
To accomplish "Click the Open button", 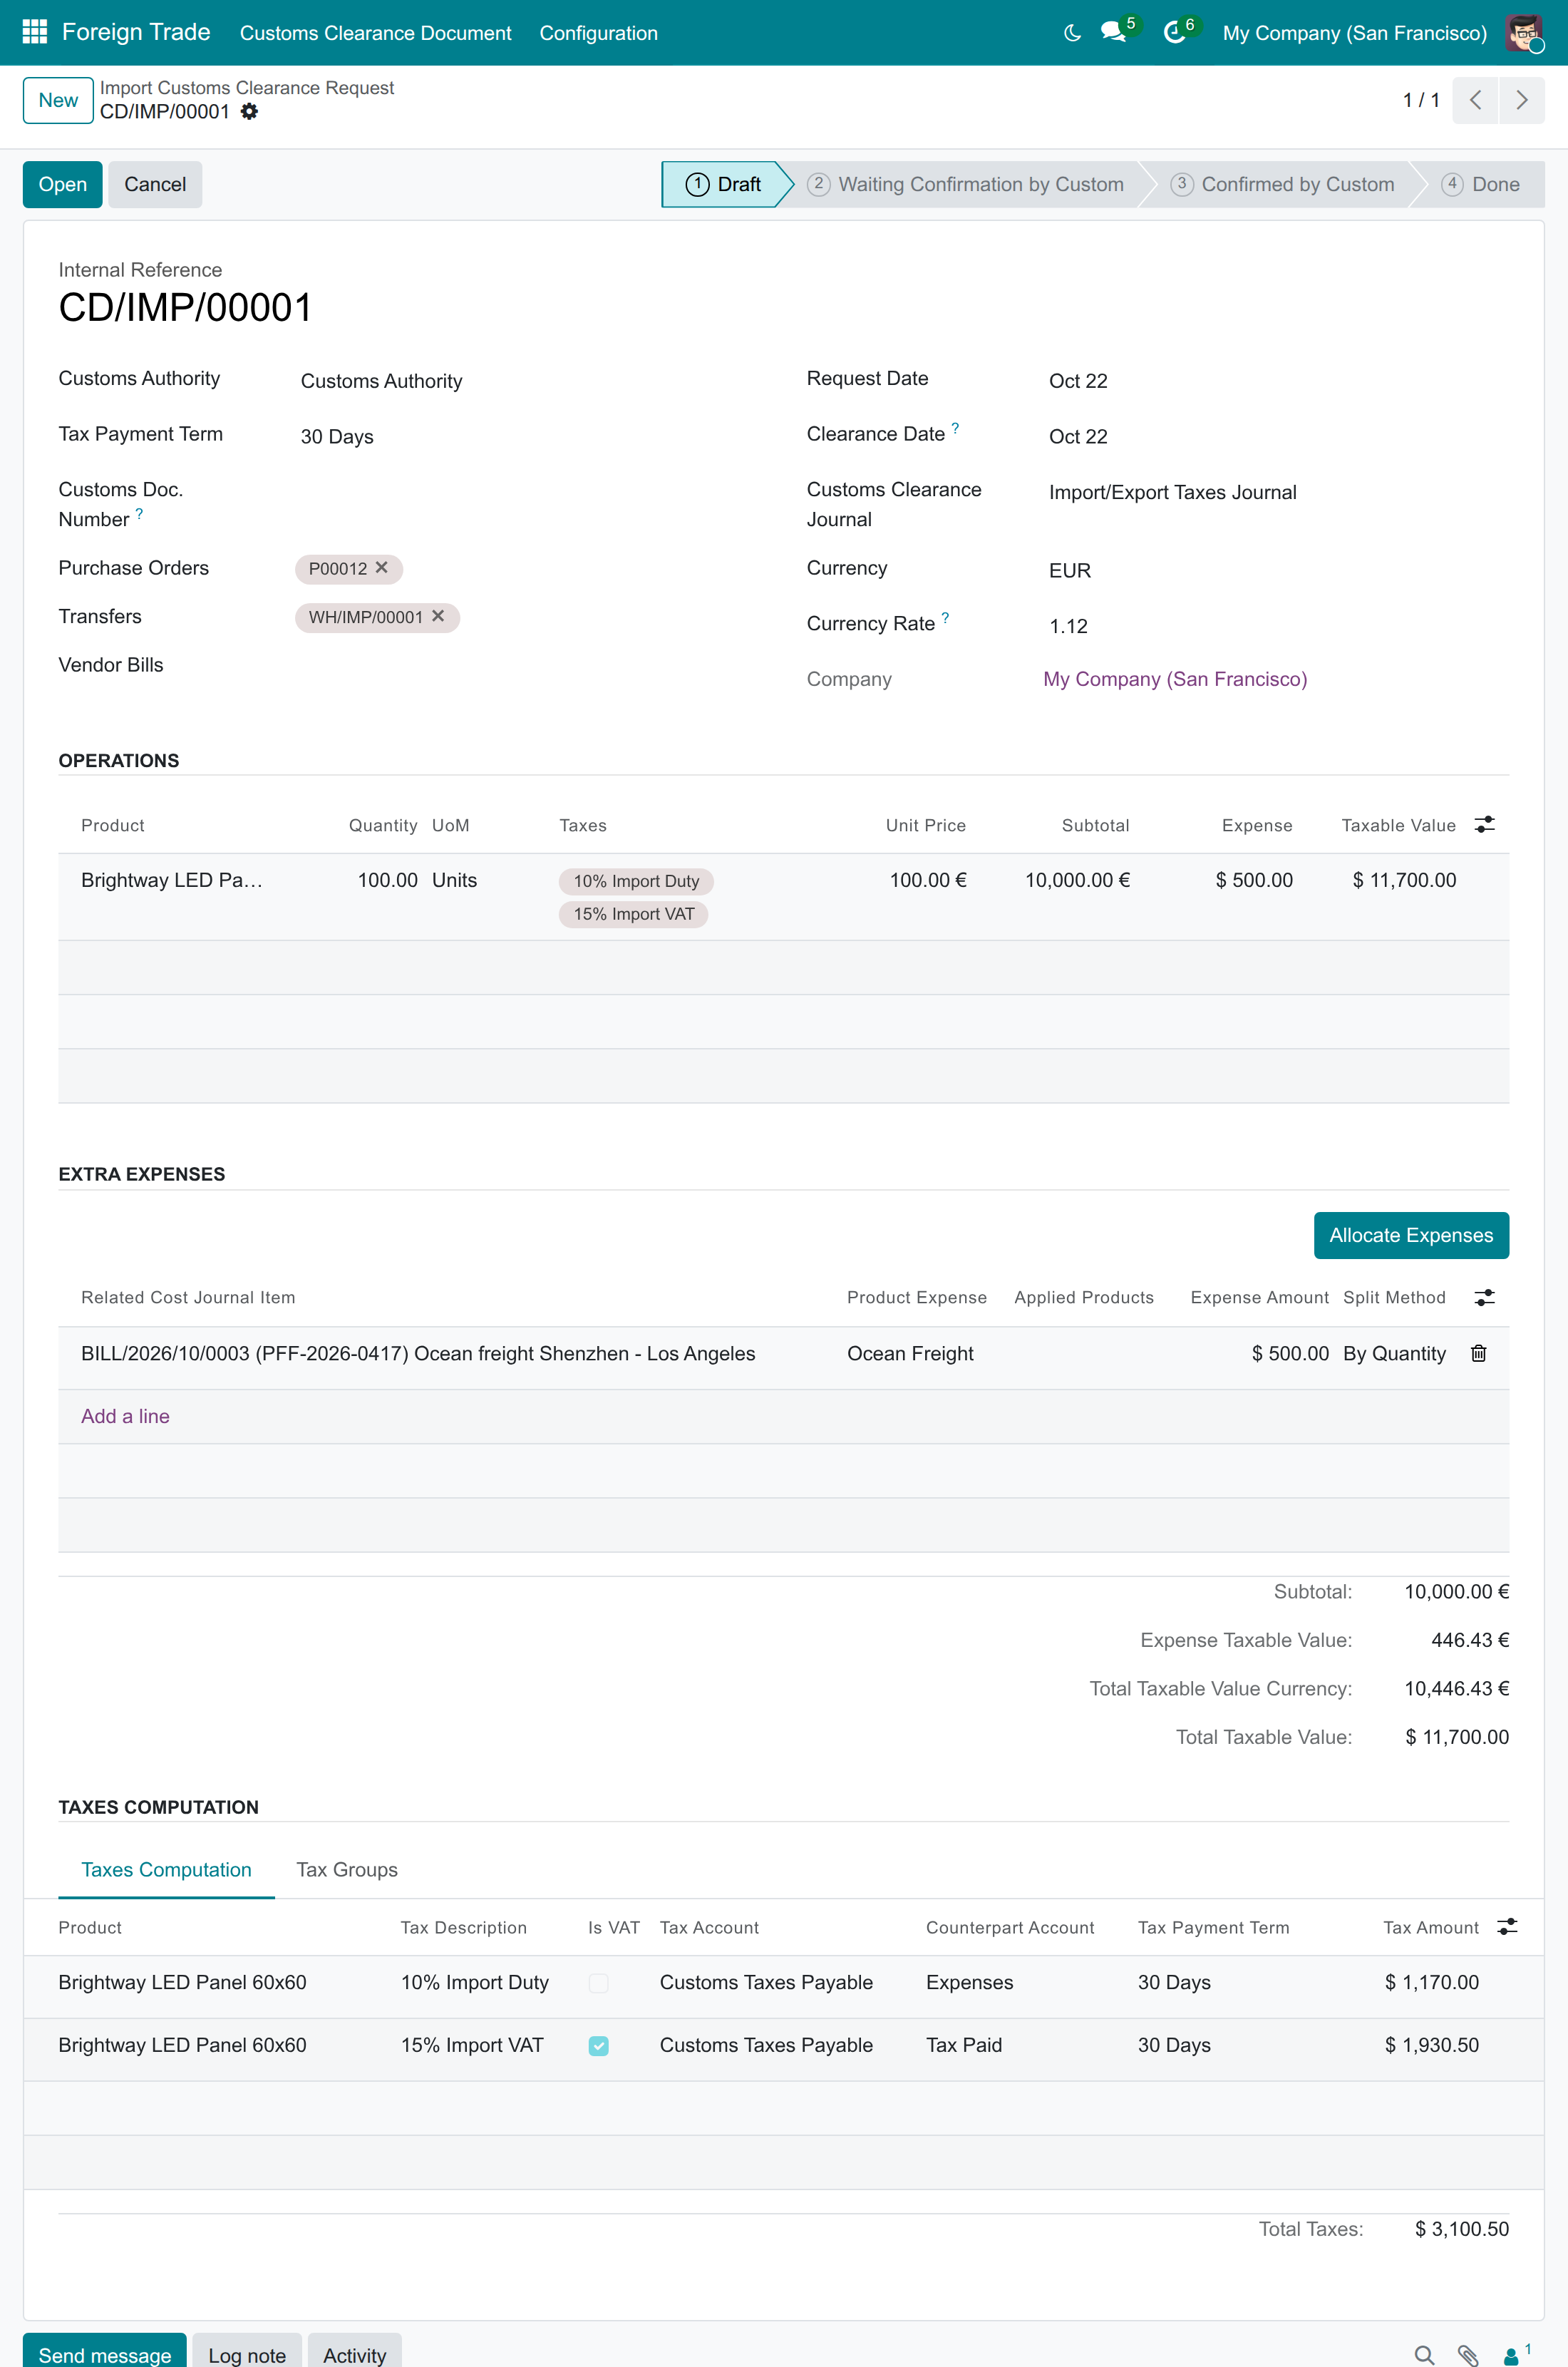I will pyautogui.click(x=62, y=184).
